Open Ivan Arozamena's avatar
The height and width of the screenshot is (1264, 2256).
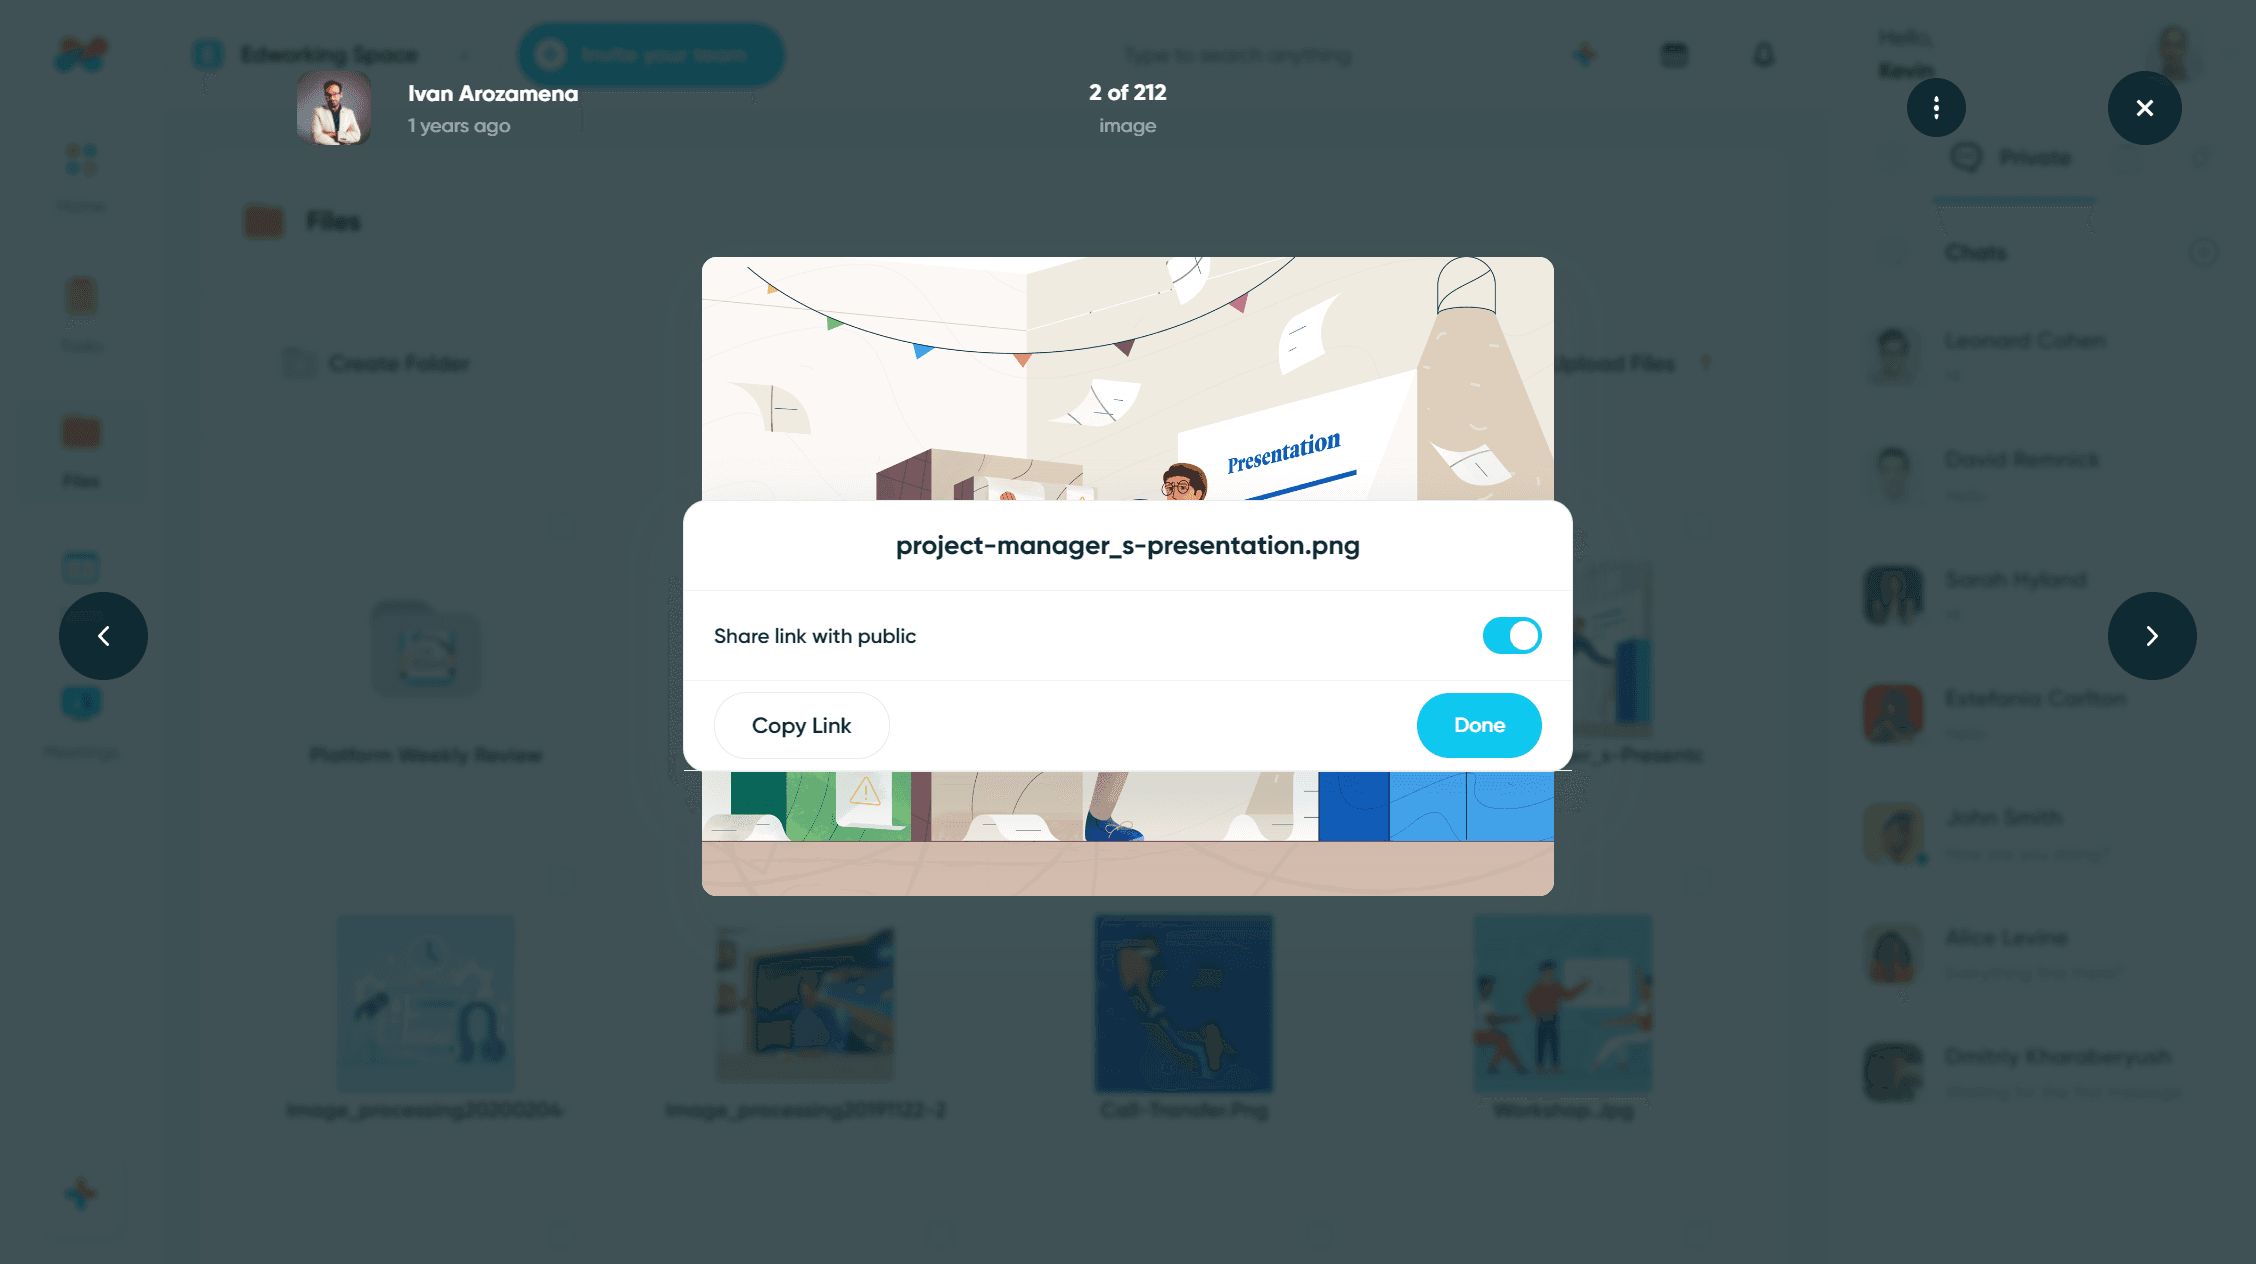(x=334, y=109)
